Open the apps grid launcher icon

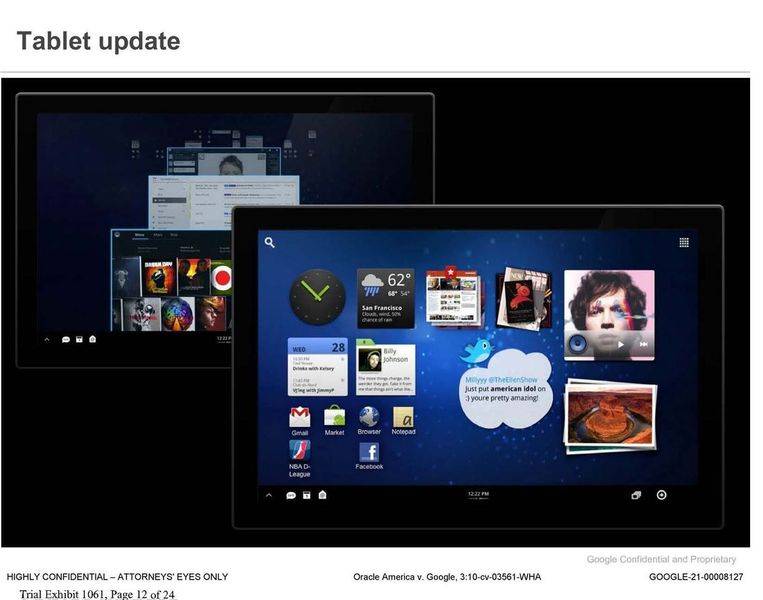point(684,242)
